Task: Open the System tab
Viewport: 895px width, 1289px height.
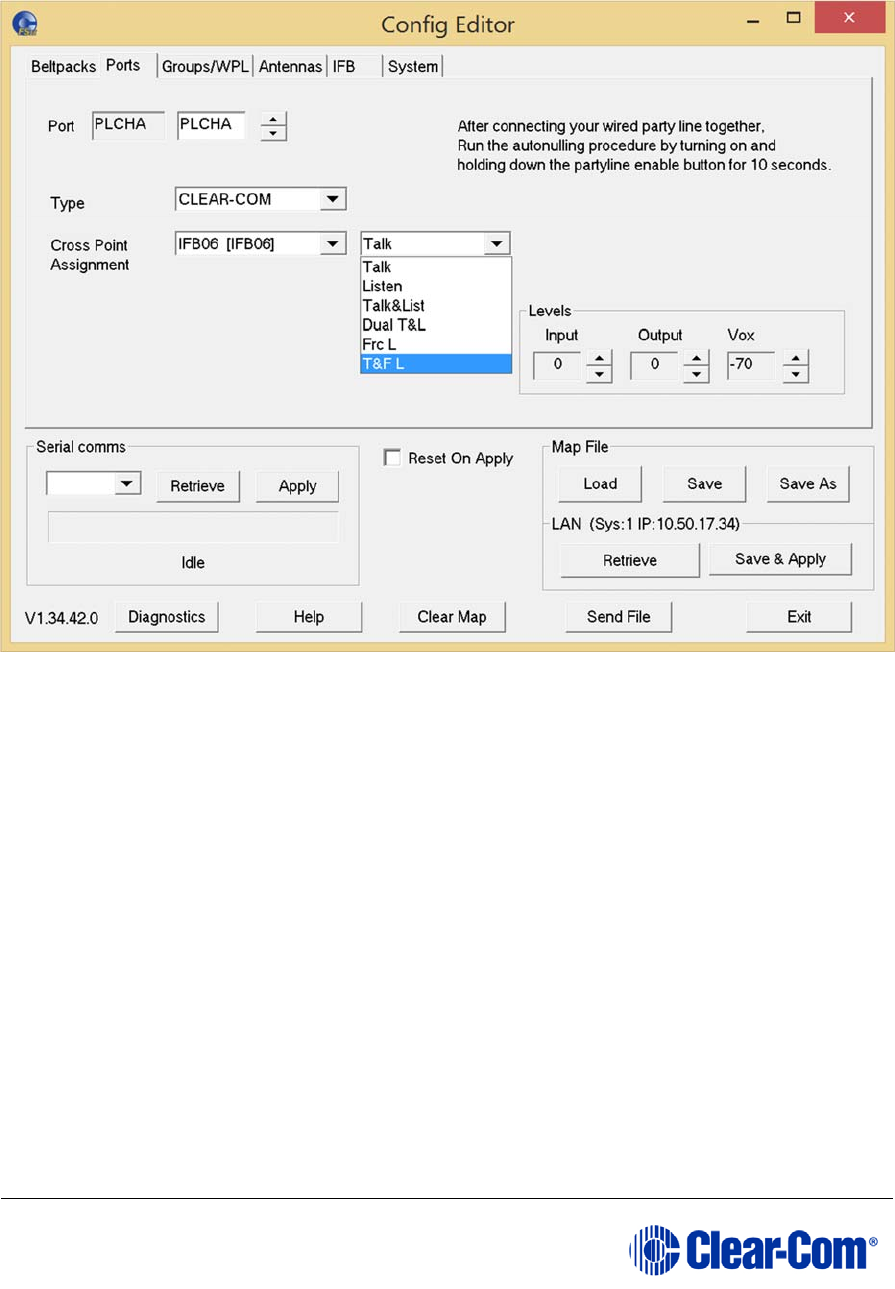Action: [413, 67]
